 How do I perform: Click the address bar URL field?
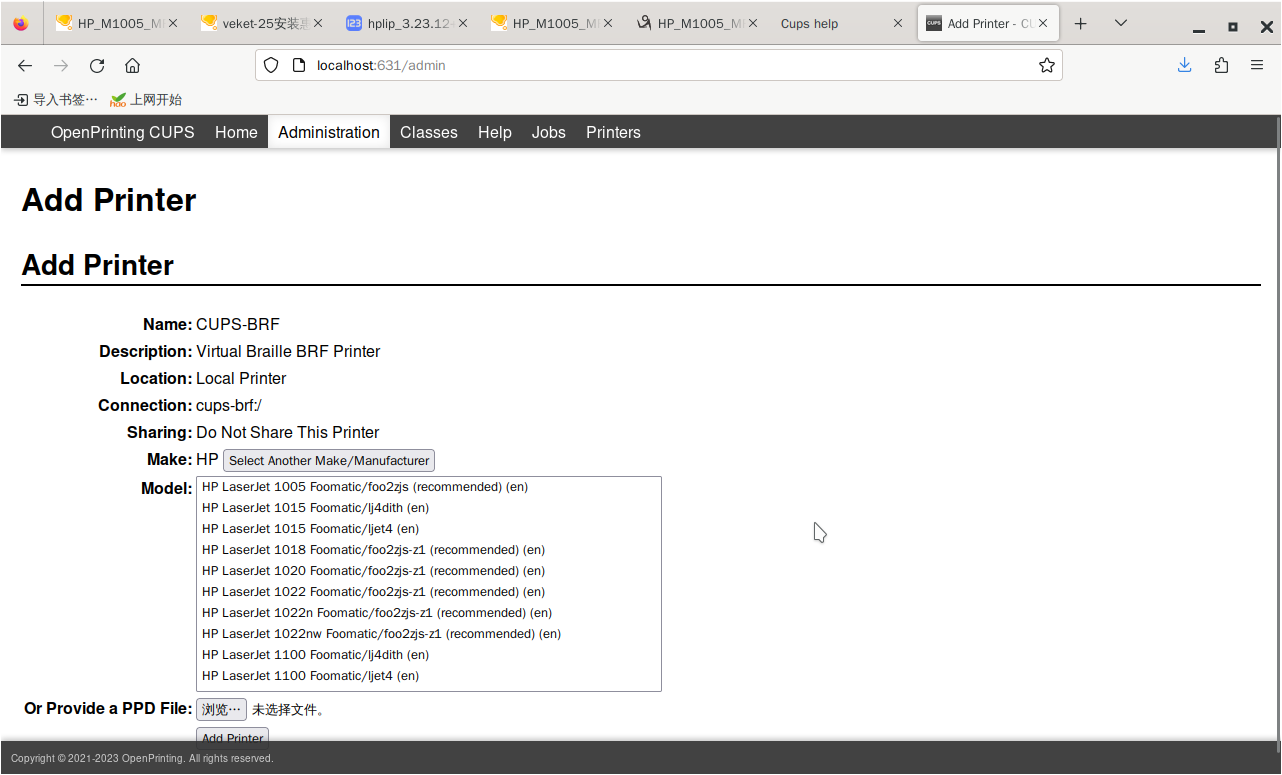(x=660, y=66)
